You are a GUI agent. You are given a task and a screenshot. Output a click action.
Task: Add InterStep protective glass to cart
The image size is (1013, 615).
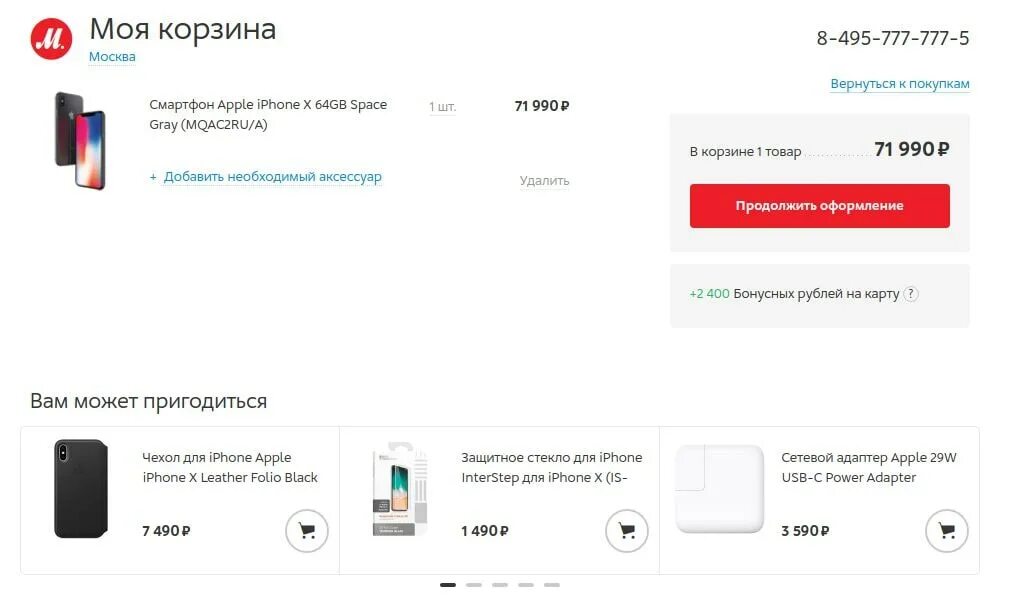coord(627,531)
